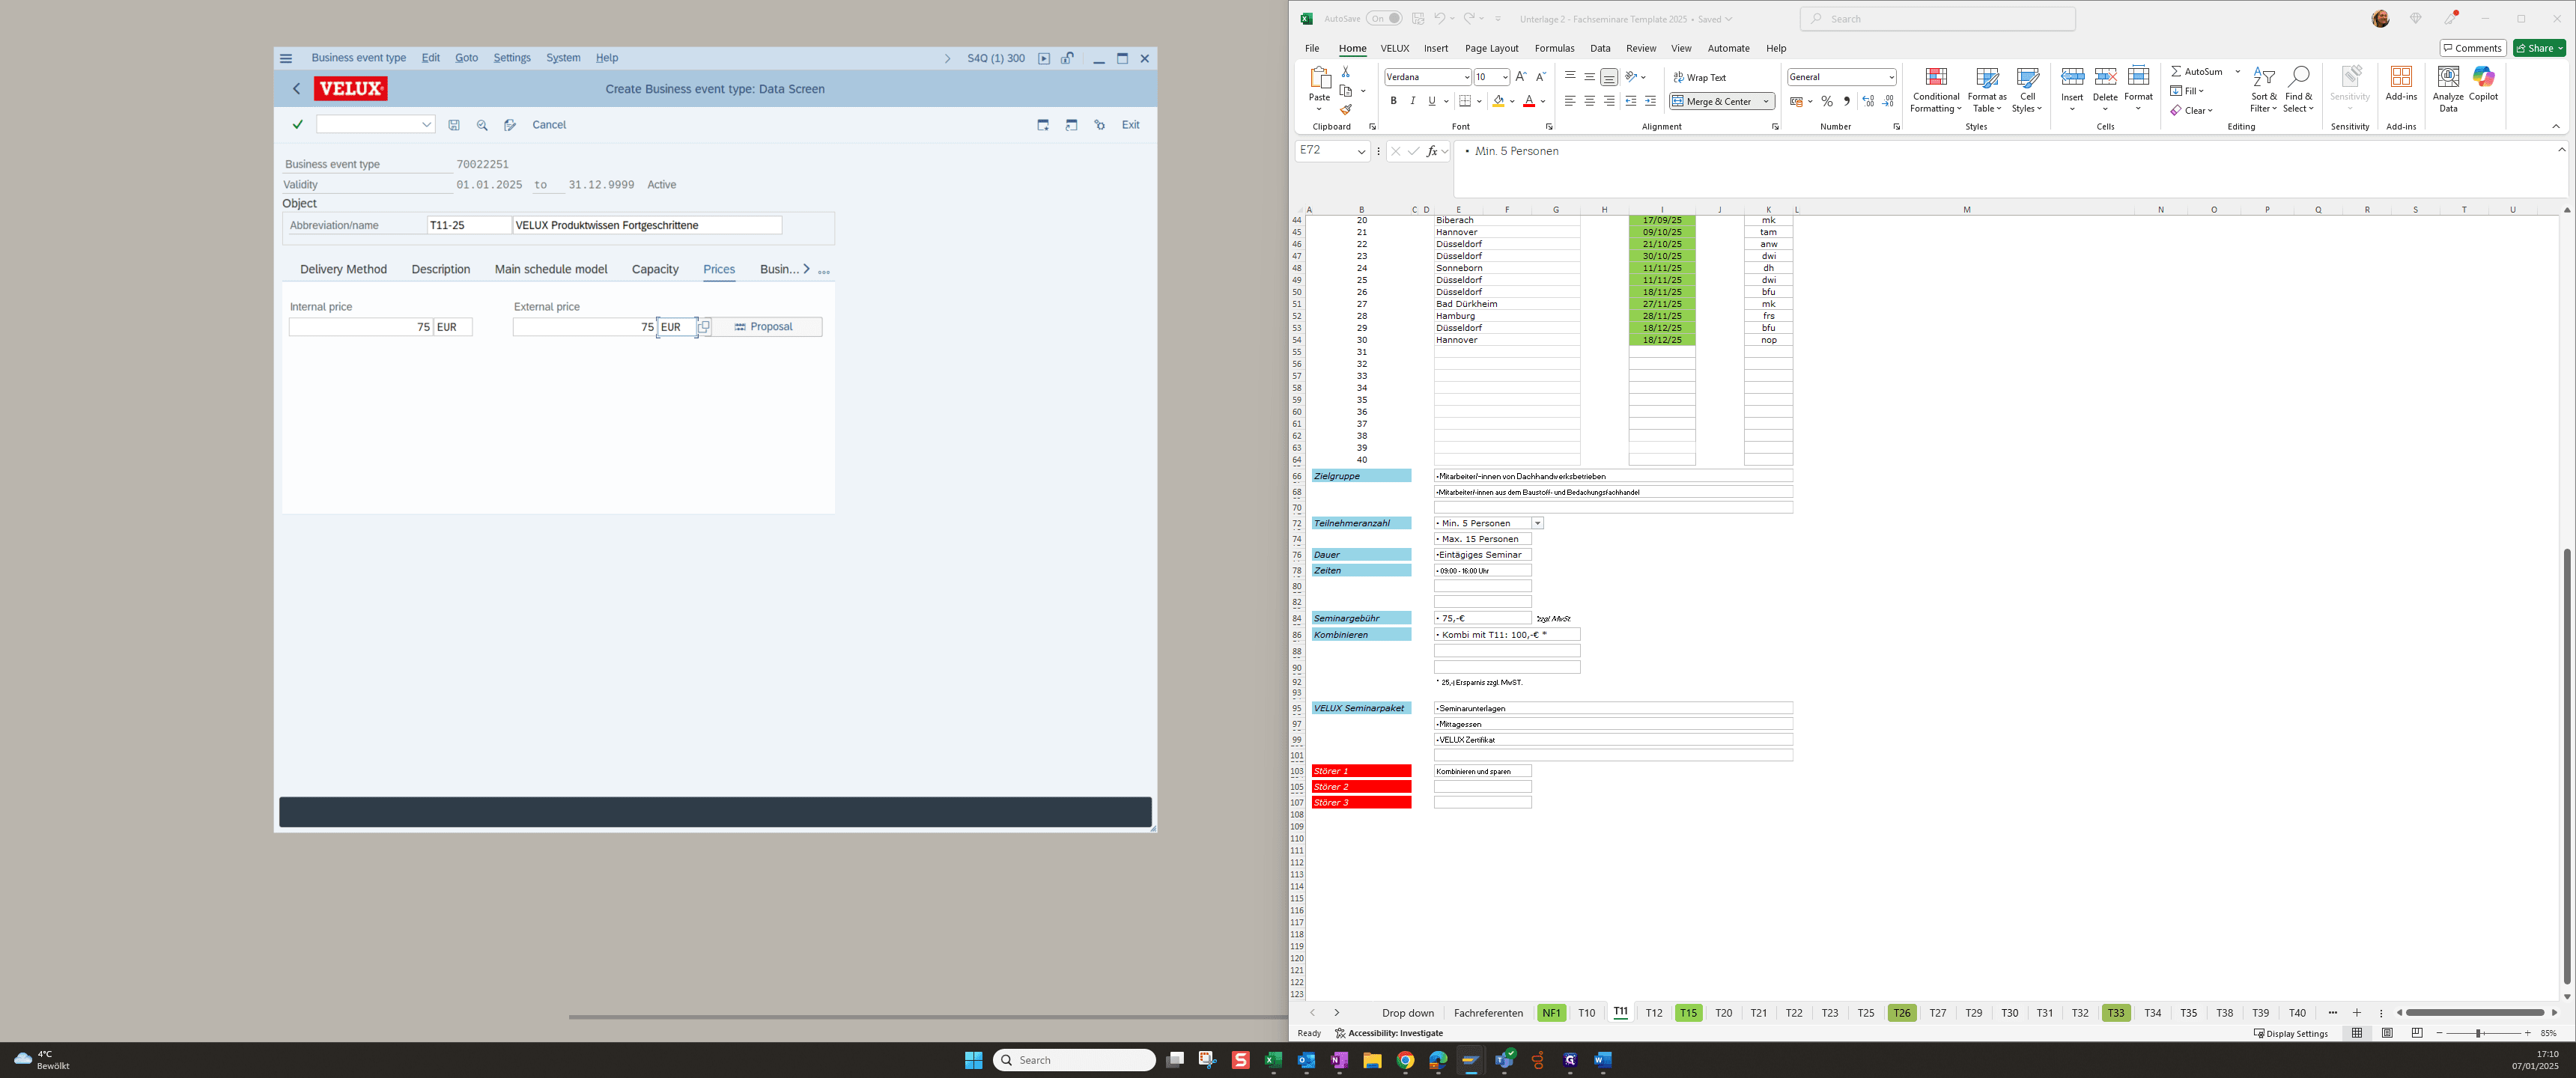The image size is (2576, 1078).
Task: Click the SAP Save icon beside the command field
Action: tap(454, 125)
